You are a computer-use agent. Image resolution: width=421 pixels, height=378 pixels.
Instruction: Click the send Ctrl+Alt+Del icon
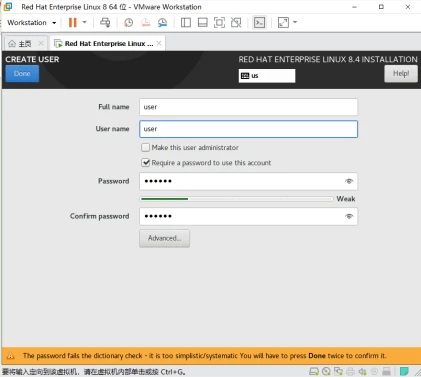(x=105, y=22)
